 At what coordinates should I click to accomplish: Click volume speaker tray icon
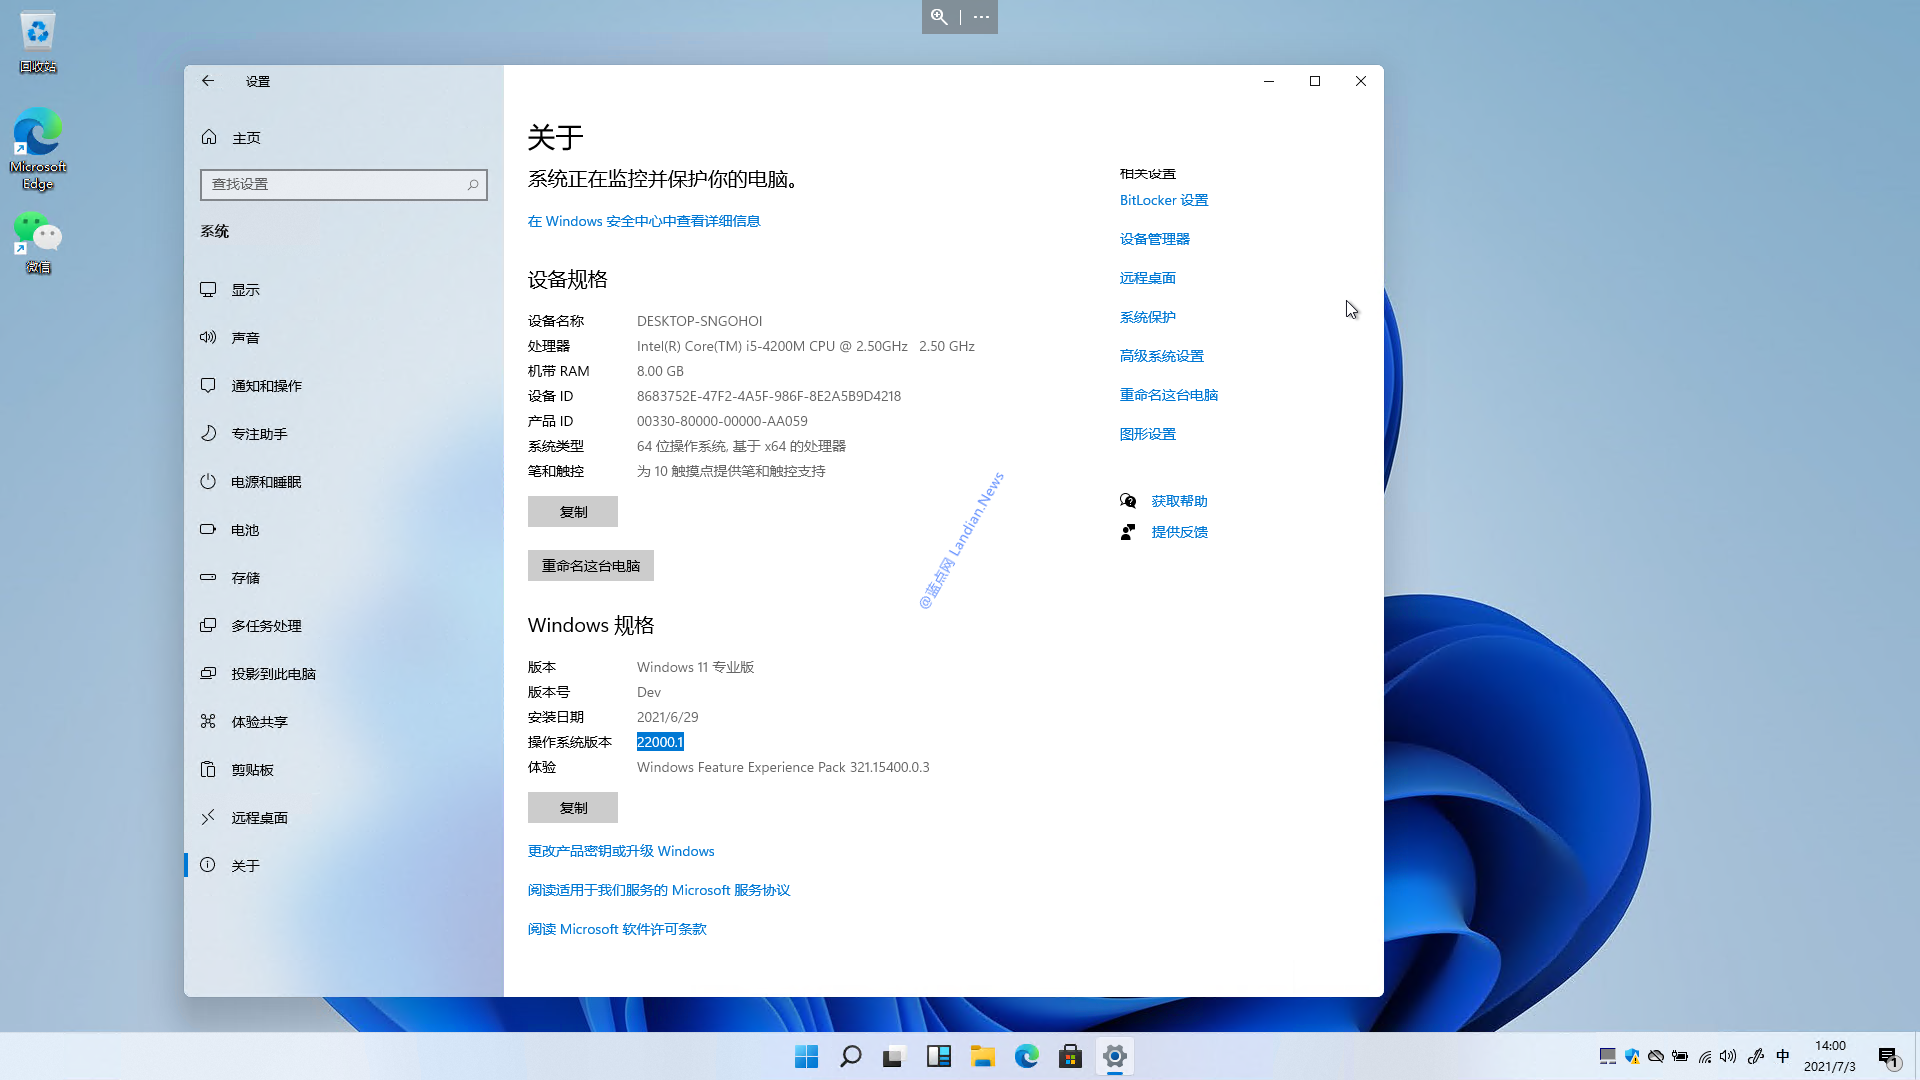point(1728,1056)
